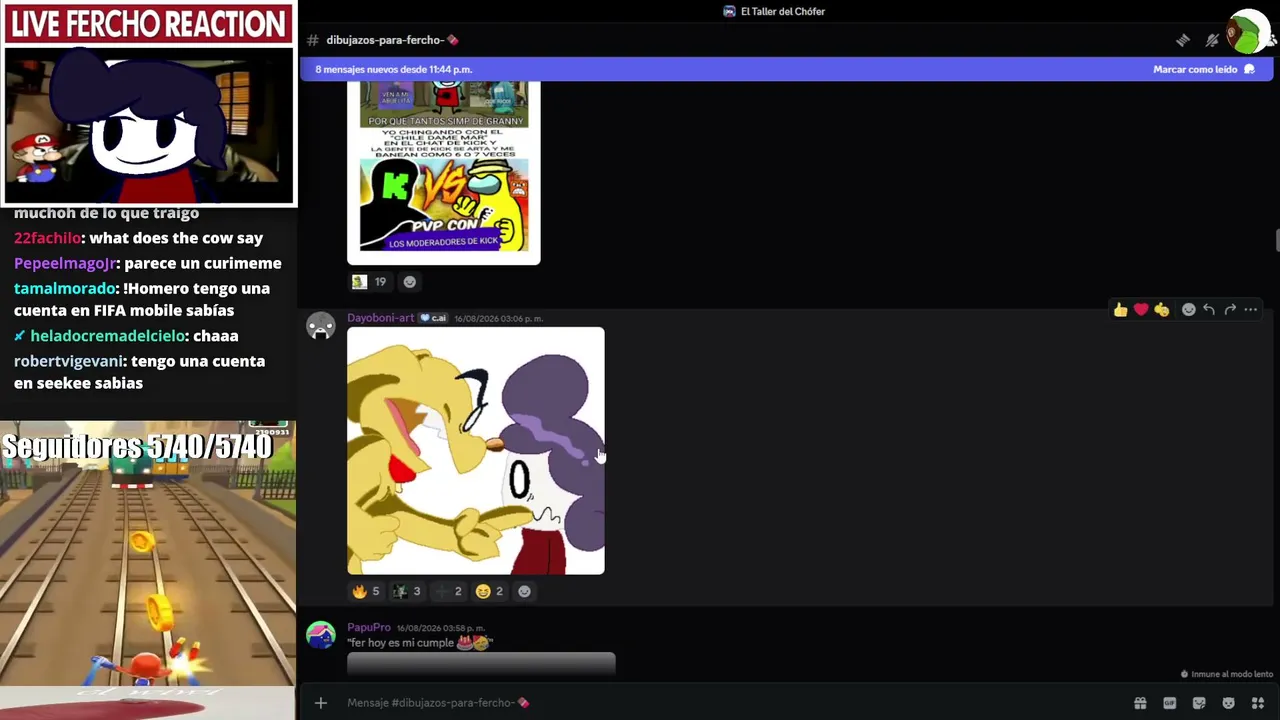Toggle the reaction with count 3
The height and width of the screenshot is (720, 1280).
click(x=407, y=591)
